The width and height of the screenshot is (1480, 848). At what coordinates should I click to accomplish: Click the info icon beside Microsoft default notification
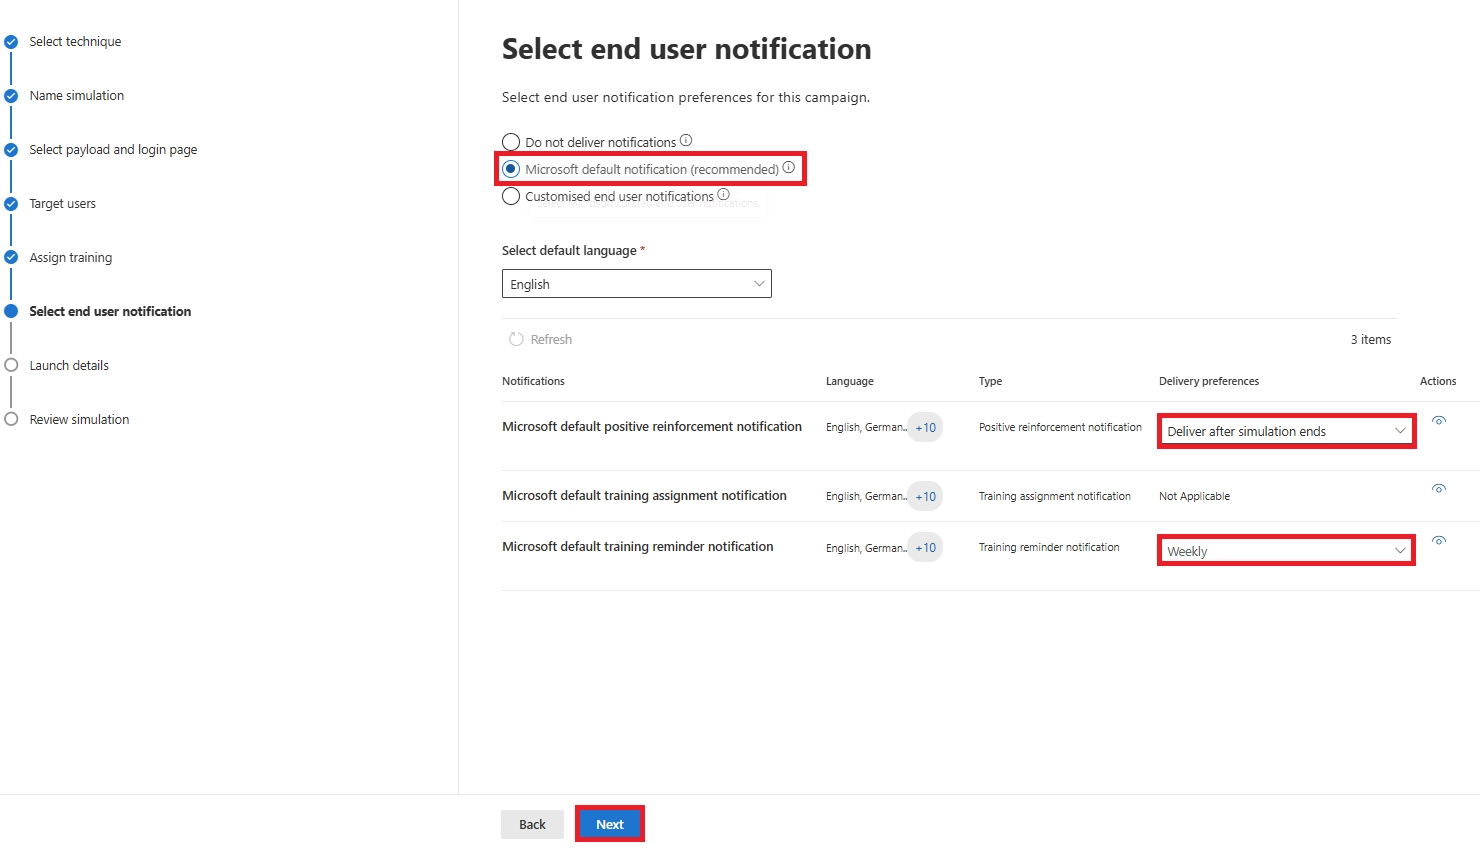click(789, 167)
